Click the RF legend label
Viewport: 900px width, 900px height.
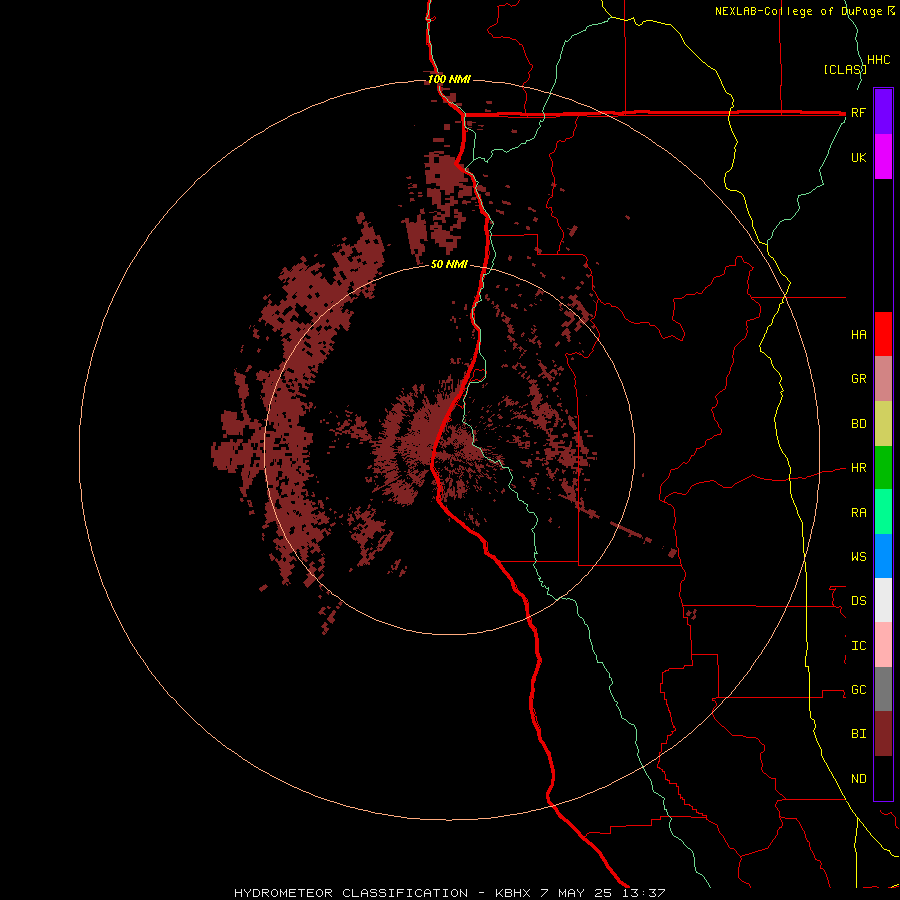[858, 113]
